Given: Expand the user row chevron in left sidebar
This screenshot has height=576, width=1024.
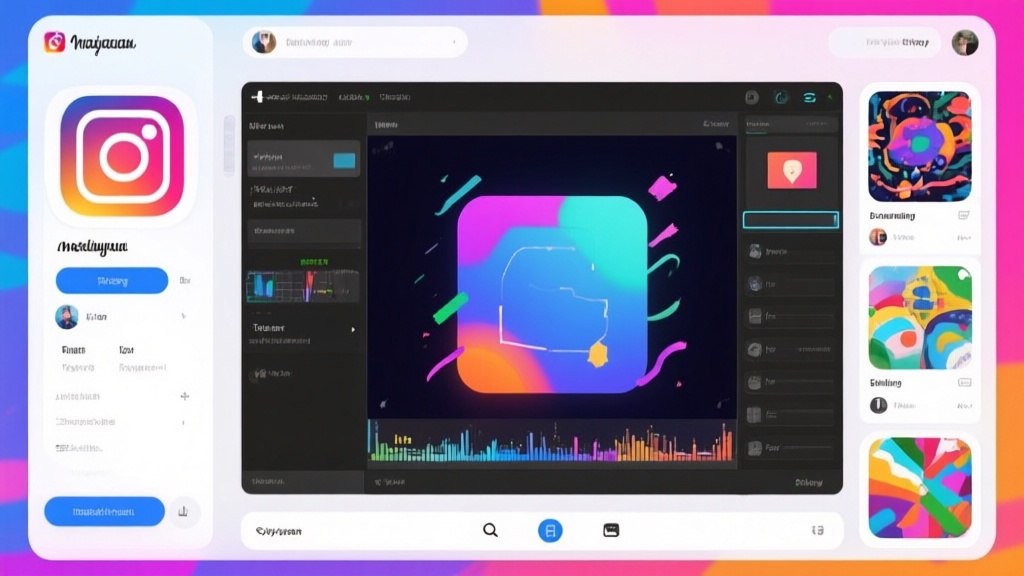Looking at the screenshot, I should pyautogui.click(x=184, y=316).
